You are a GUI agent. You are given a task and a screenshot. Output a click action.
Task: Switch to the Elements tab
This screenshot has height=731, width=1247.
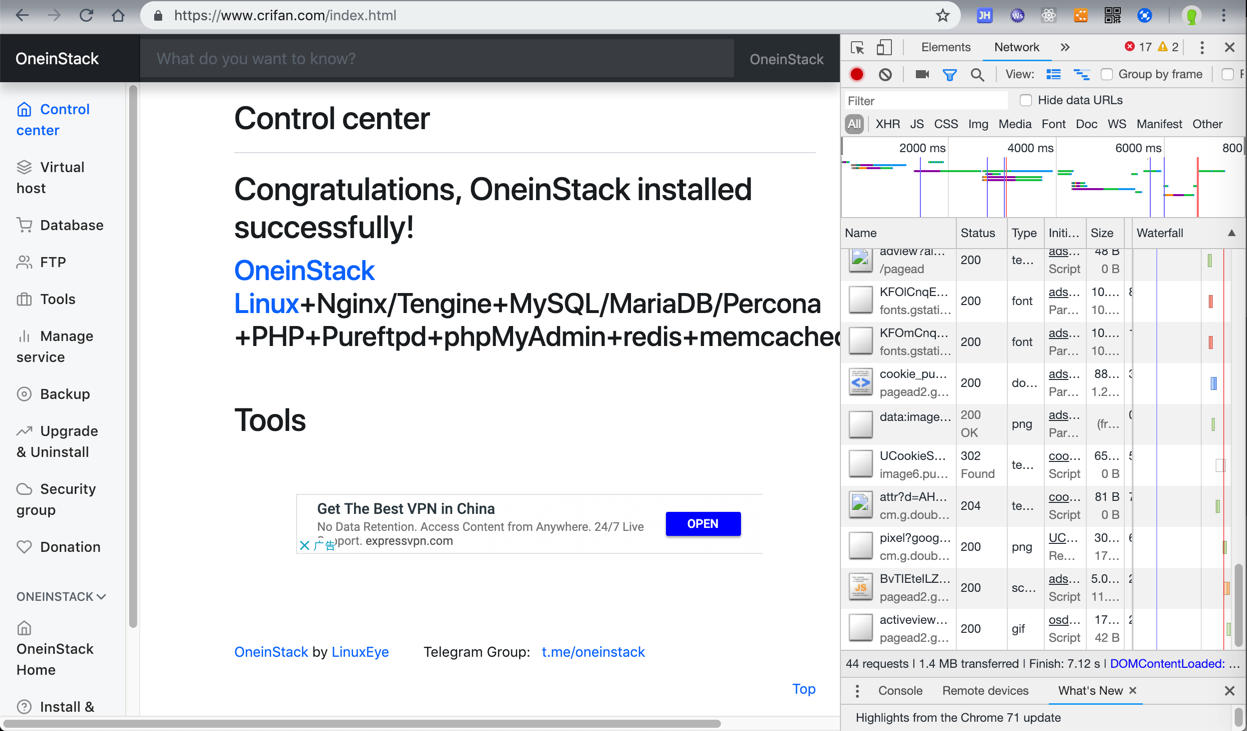coord(945,47)
